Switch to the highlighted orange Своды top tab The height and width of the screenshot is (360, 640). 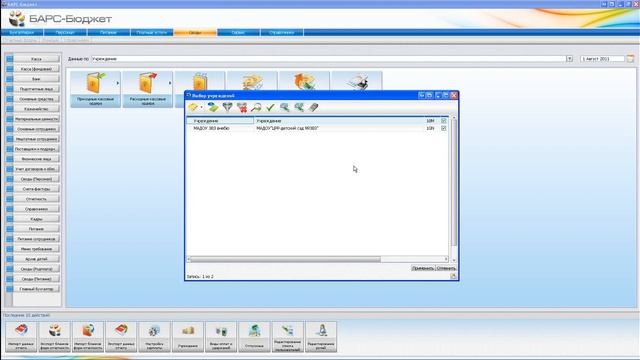[195, 32]
